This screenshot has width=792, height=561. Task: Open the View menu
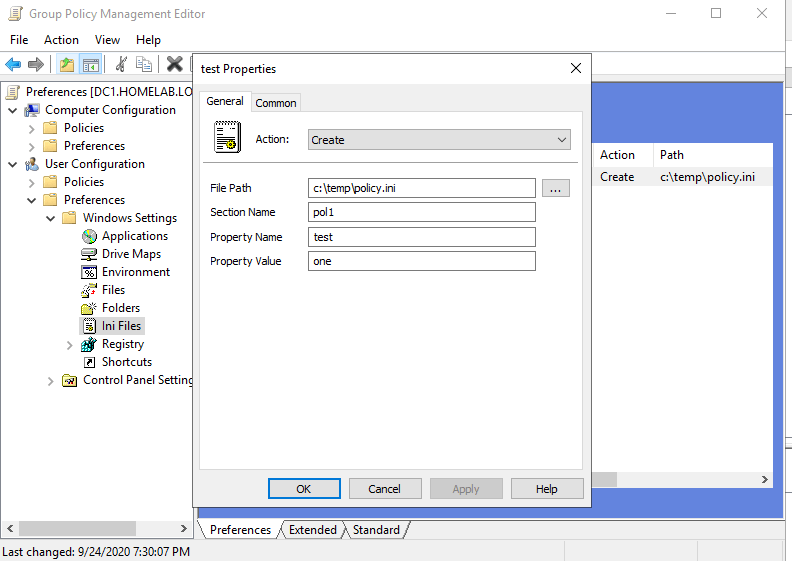(x=107, y=40)
